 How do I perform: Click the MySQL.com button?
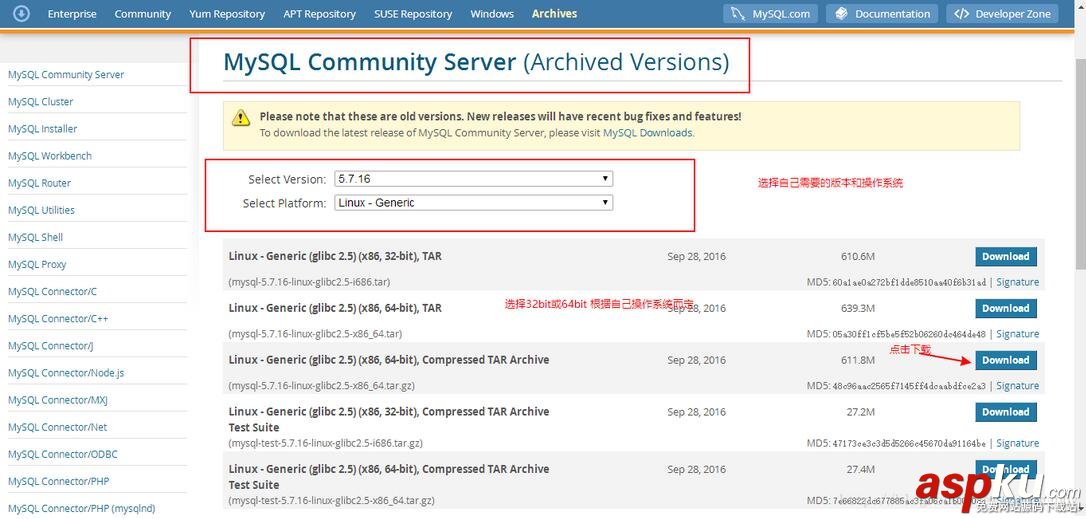[770, 14]
